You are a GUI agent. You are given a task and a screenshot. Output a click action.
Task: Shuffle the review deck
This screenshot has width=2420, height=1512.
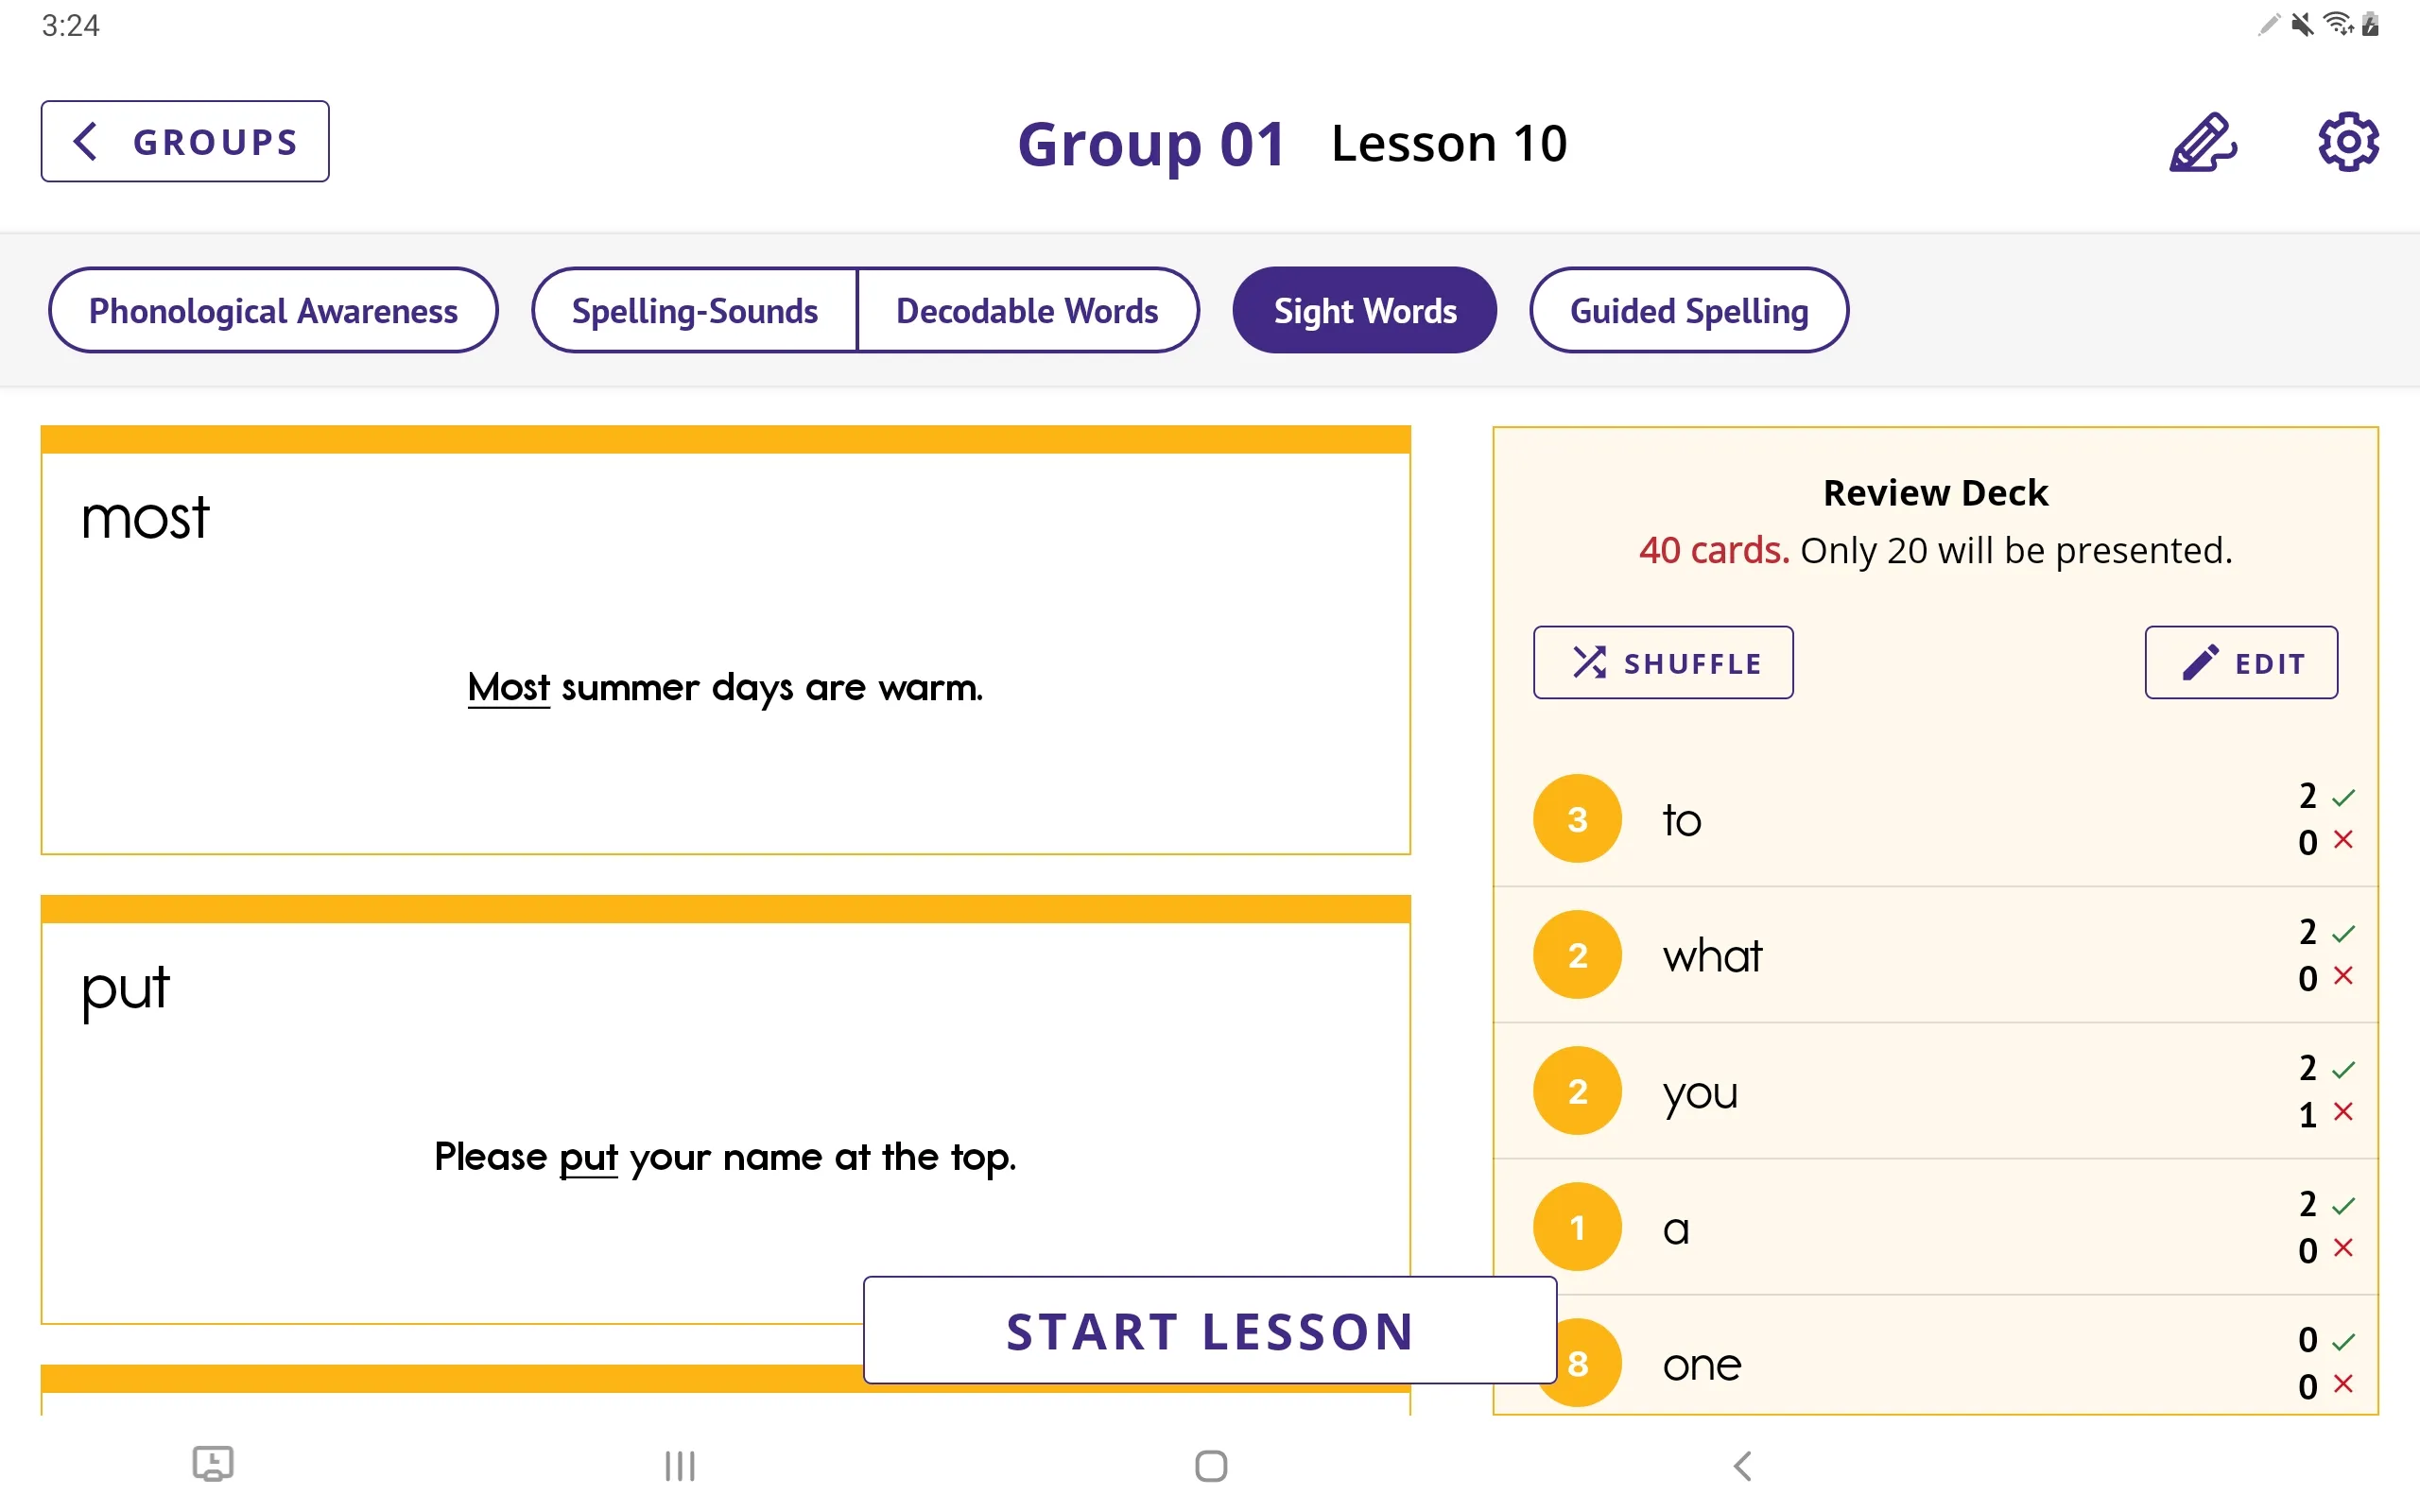tap(1663, 662)
